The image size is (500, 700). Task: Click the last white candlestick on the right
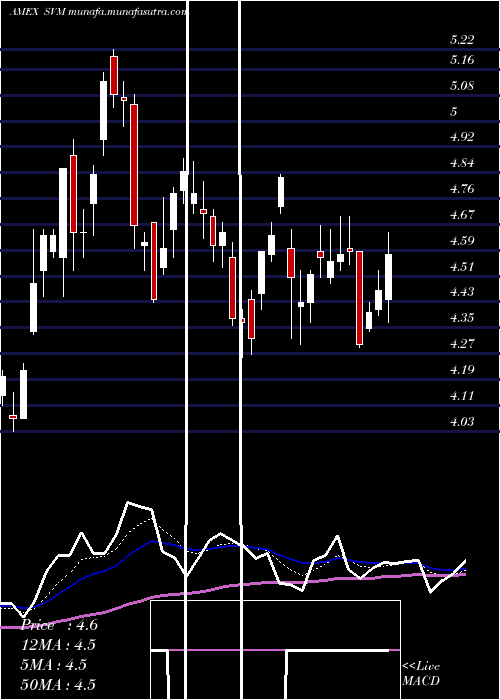click(x=388, y=277)
